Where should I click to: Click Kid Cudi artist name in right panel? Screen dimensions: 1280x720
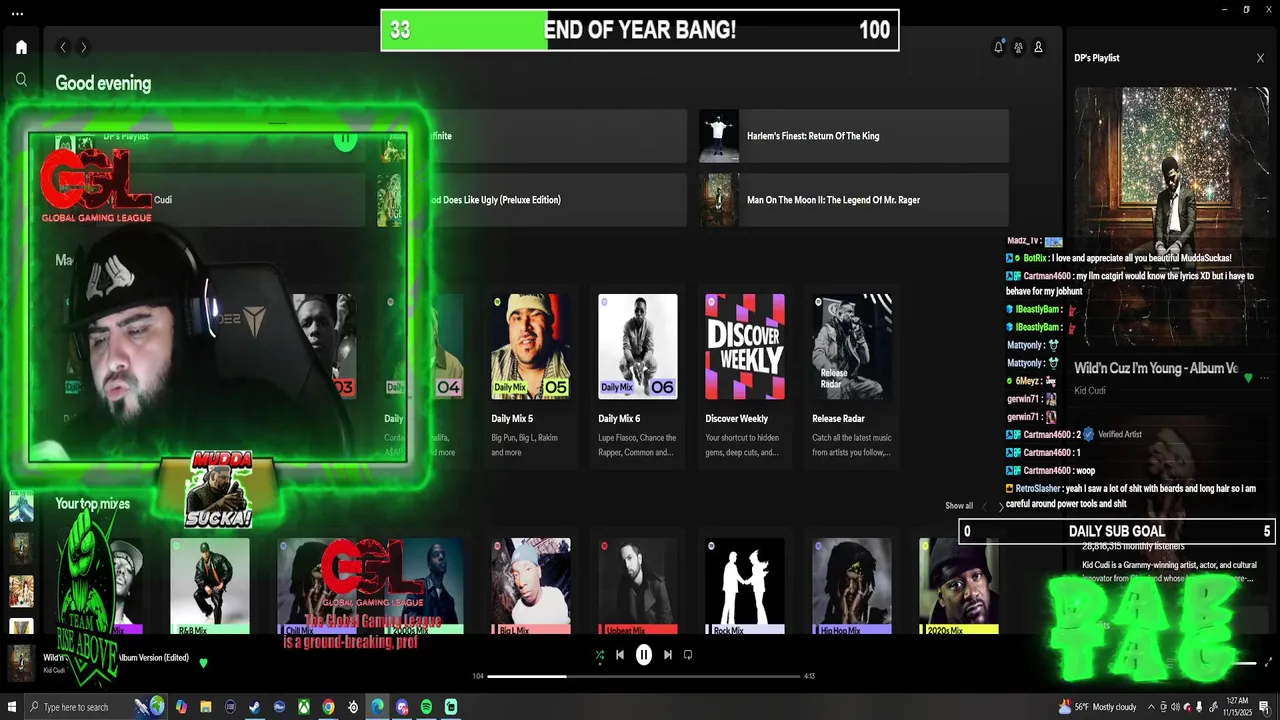tap(1090, 391)
